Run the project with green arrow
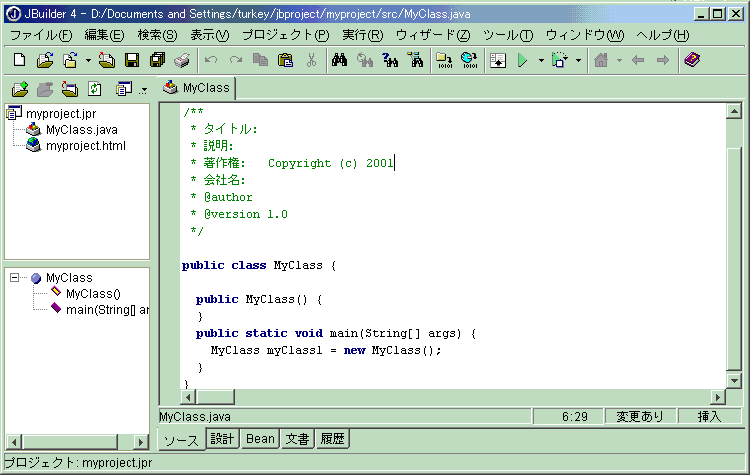 [x=522, y=60]
